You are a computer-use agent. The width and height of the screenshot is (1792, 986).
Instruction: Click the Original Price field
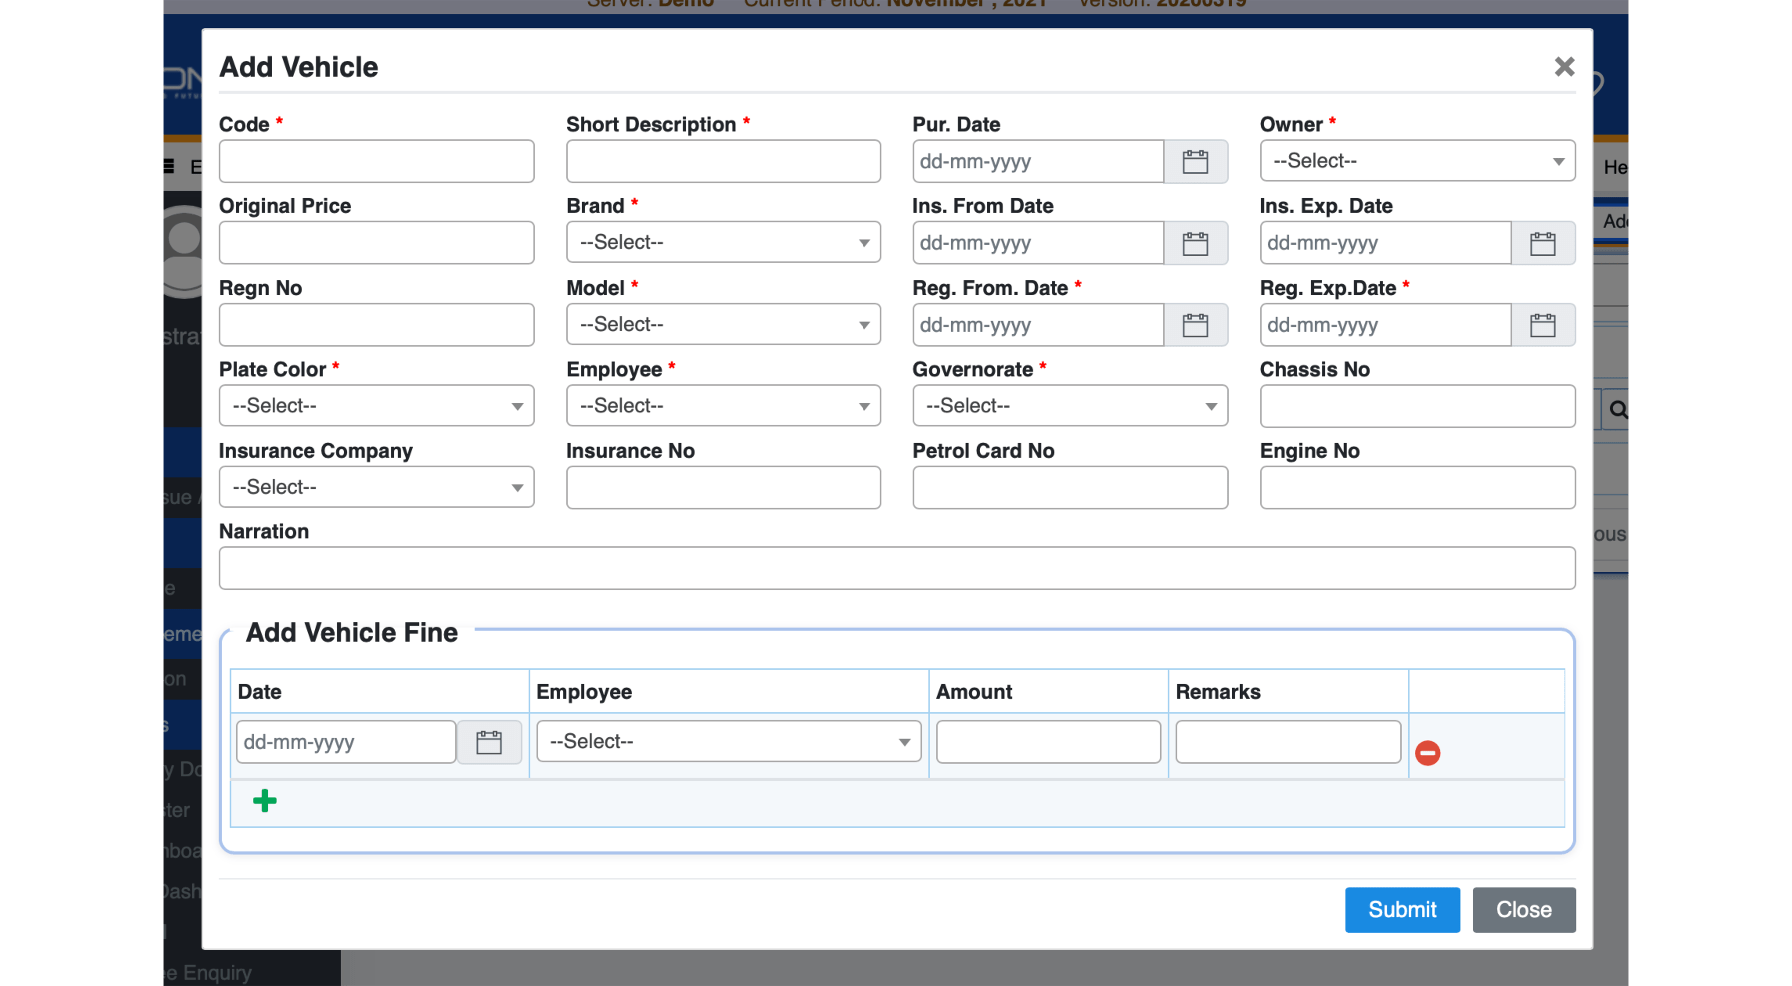click(376, 243)
